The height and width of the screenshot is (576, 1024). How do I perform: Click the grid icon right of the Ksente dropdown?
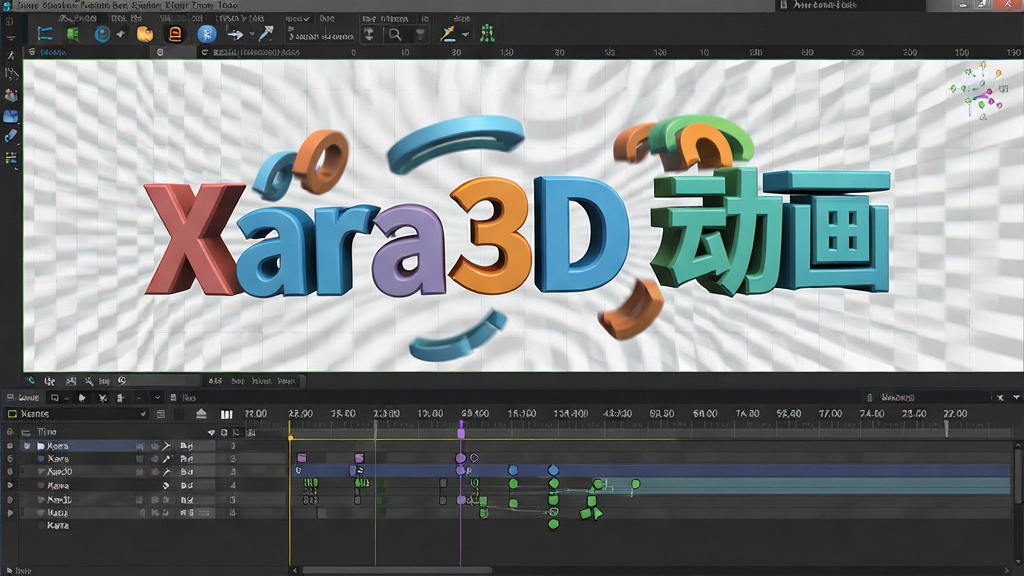161,414
